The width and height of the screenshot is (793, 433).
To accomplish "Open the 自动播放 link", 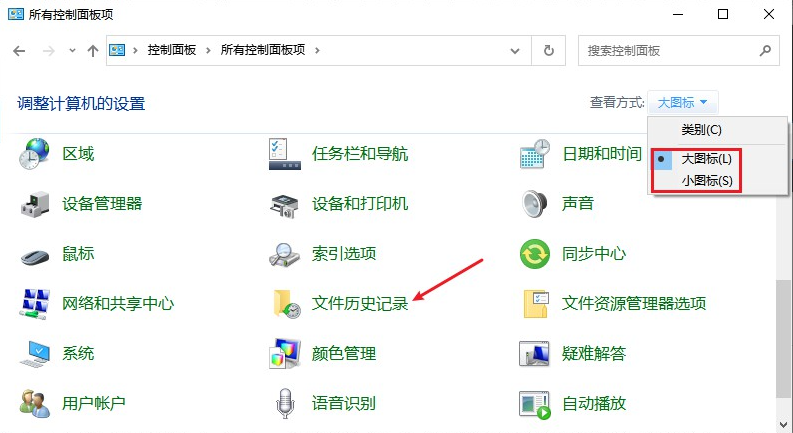I will click(x=594, y=404).
